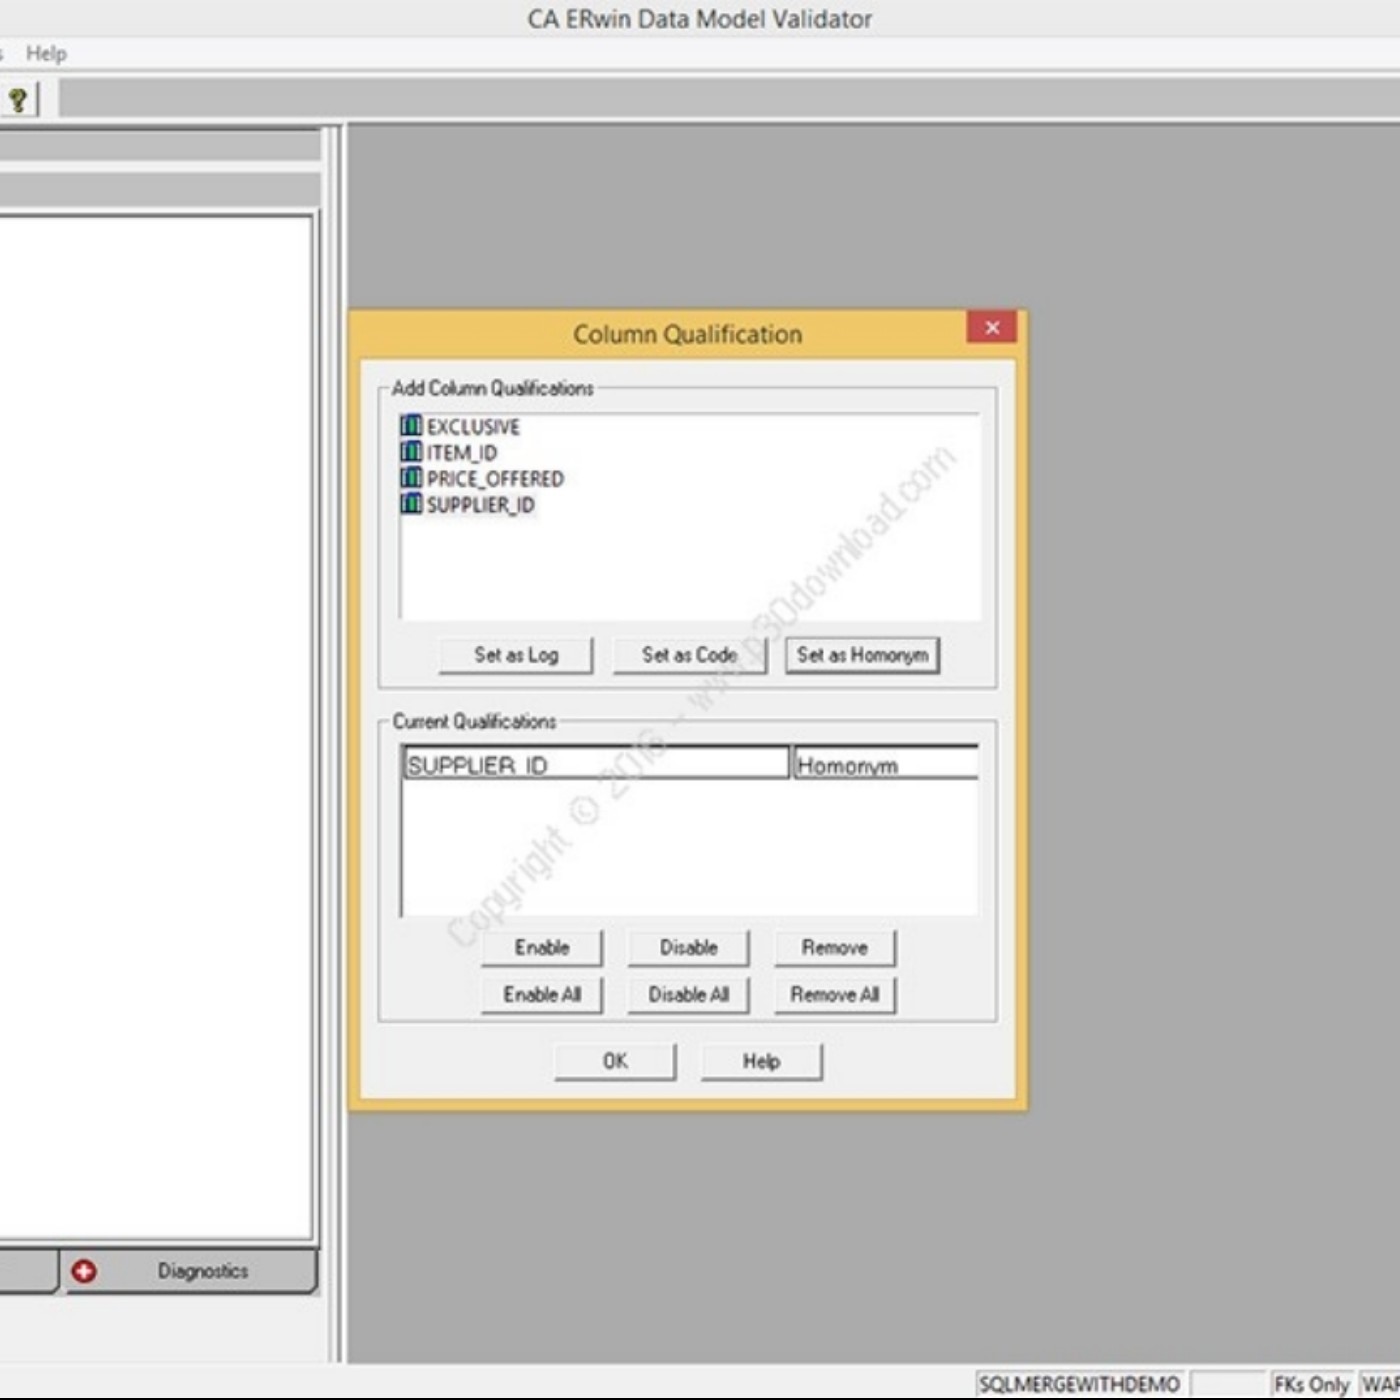
Task: Select the ITEM_ID column icon
Action: pyautogui.click(x=411, y=452)
